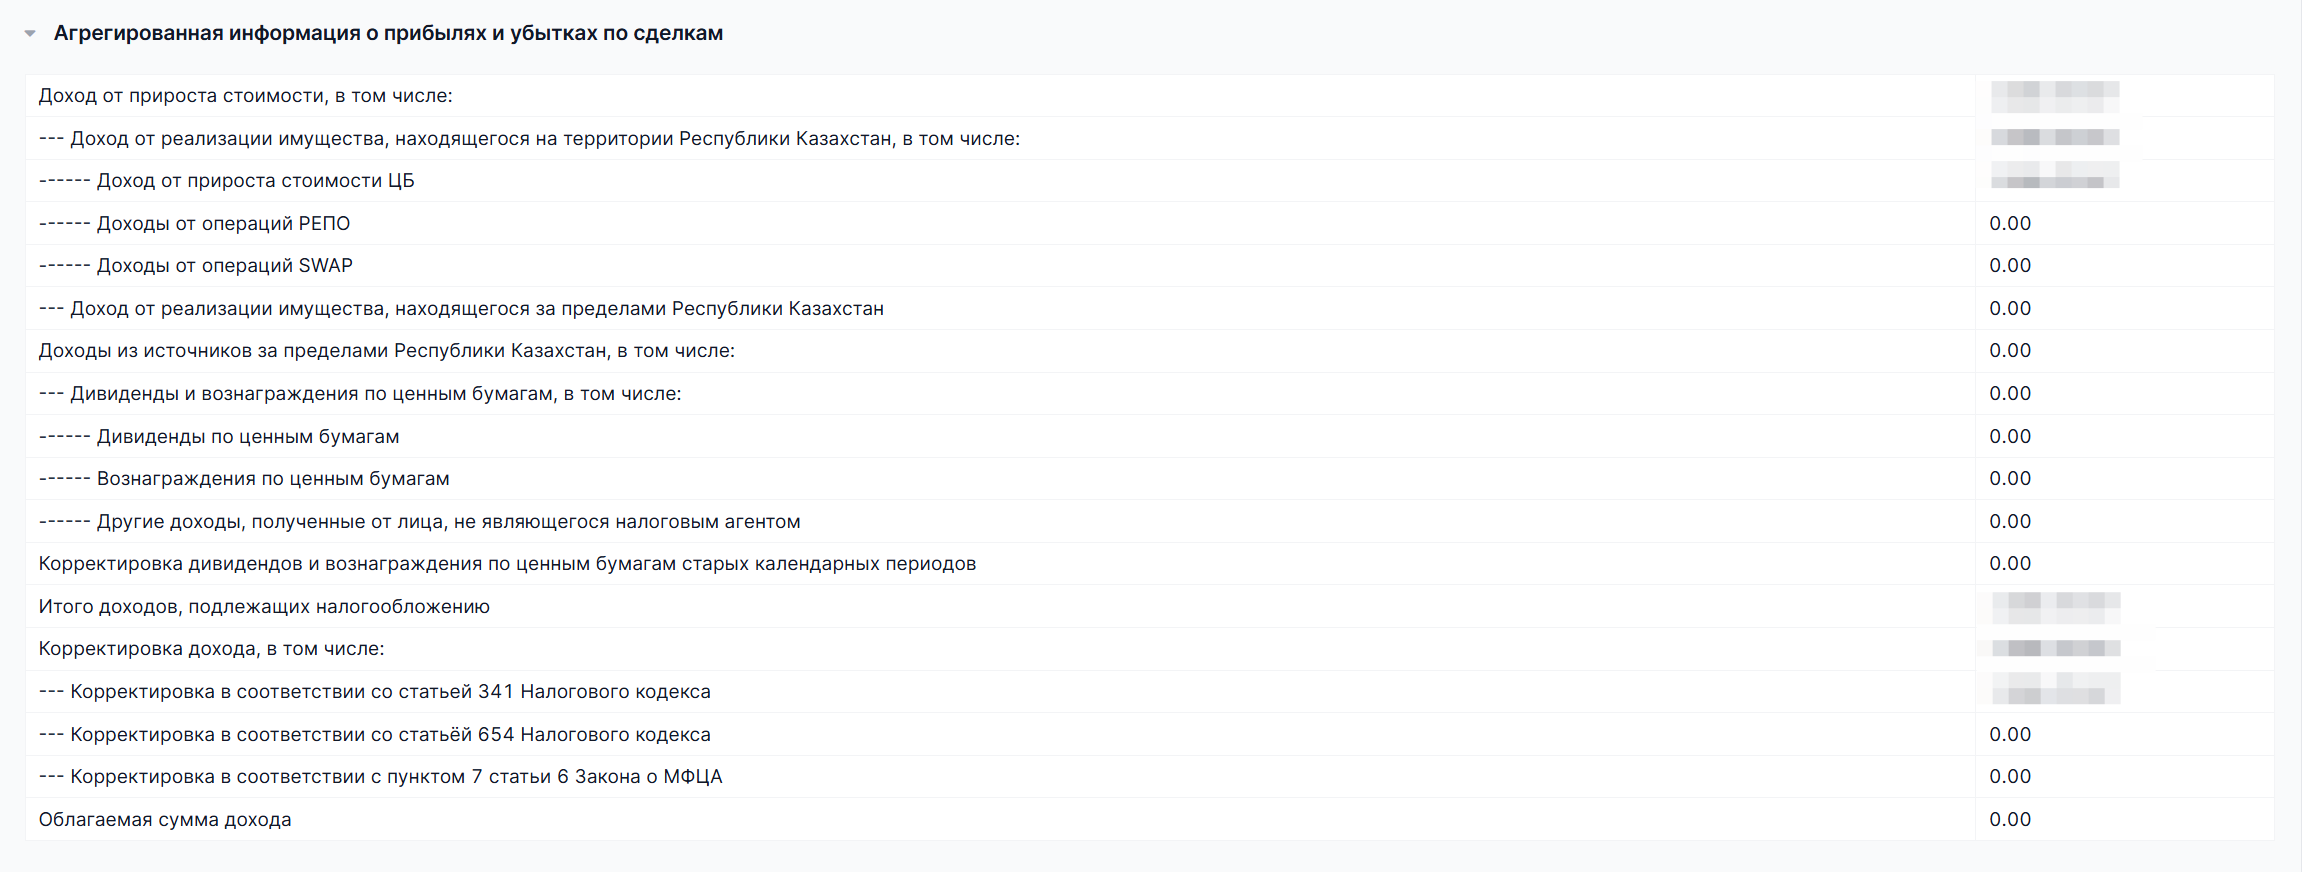Click the 'Доходы от операций SWAP' label

[x=224, y=266]
